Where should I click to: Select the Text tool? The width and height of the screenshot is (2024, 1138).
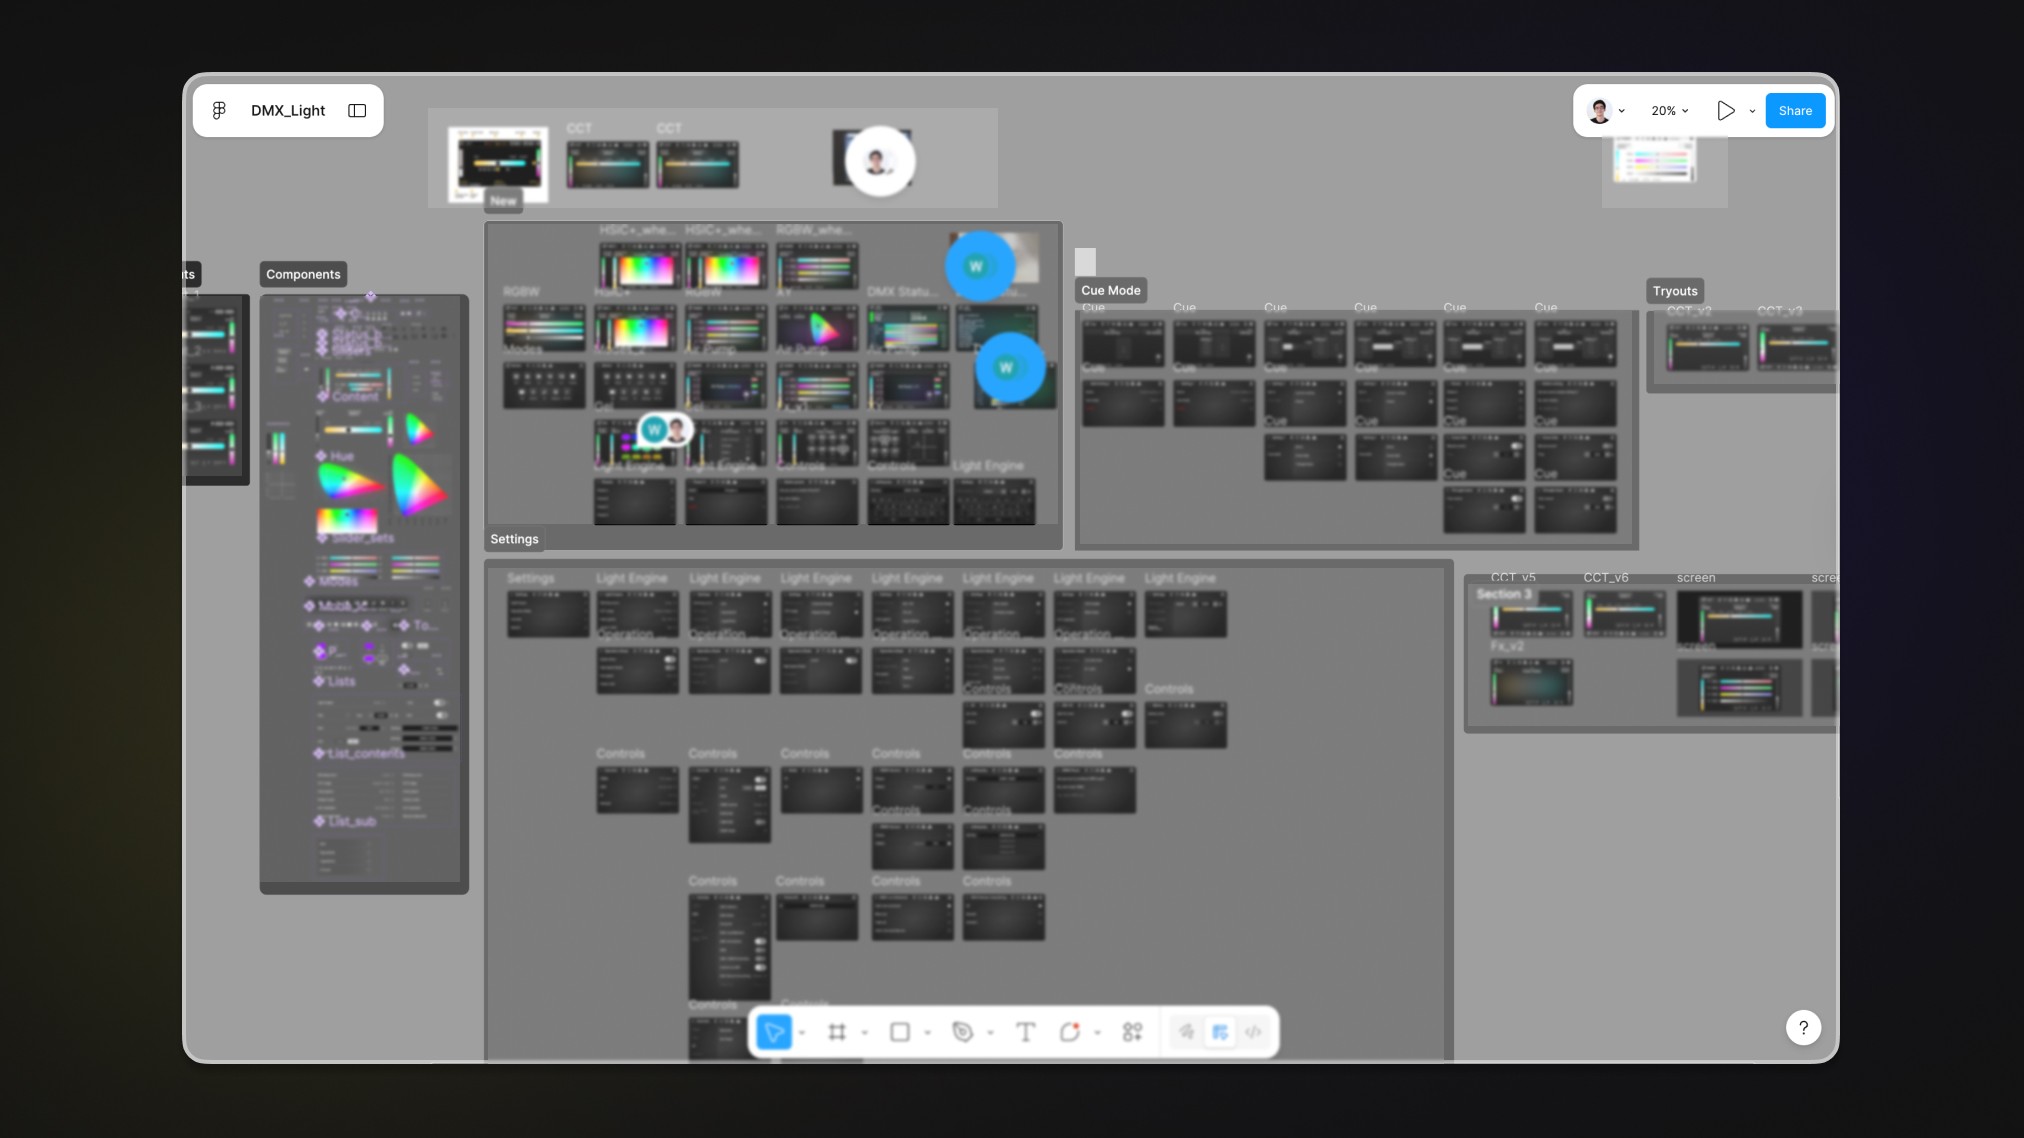tap(1025, 1032)
